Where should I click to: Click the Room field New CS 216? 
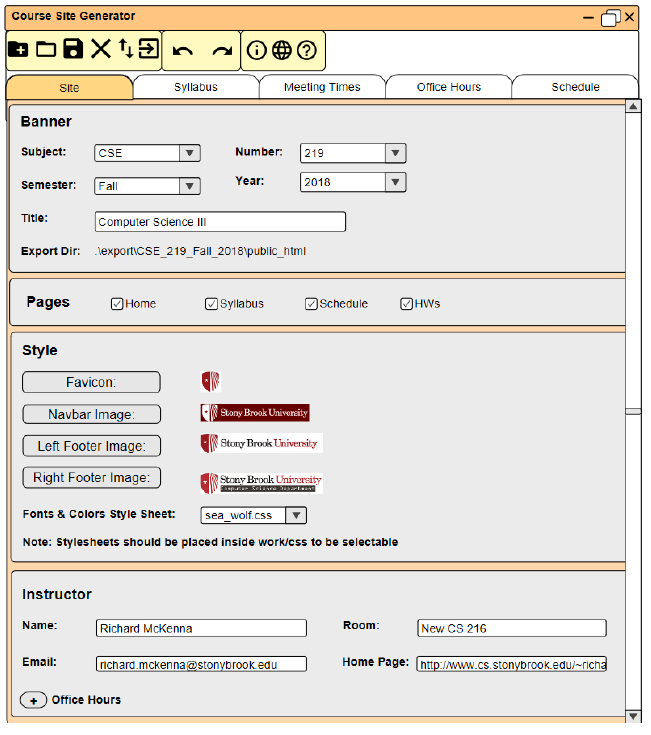(512, 629)
